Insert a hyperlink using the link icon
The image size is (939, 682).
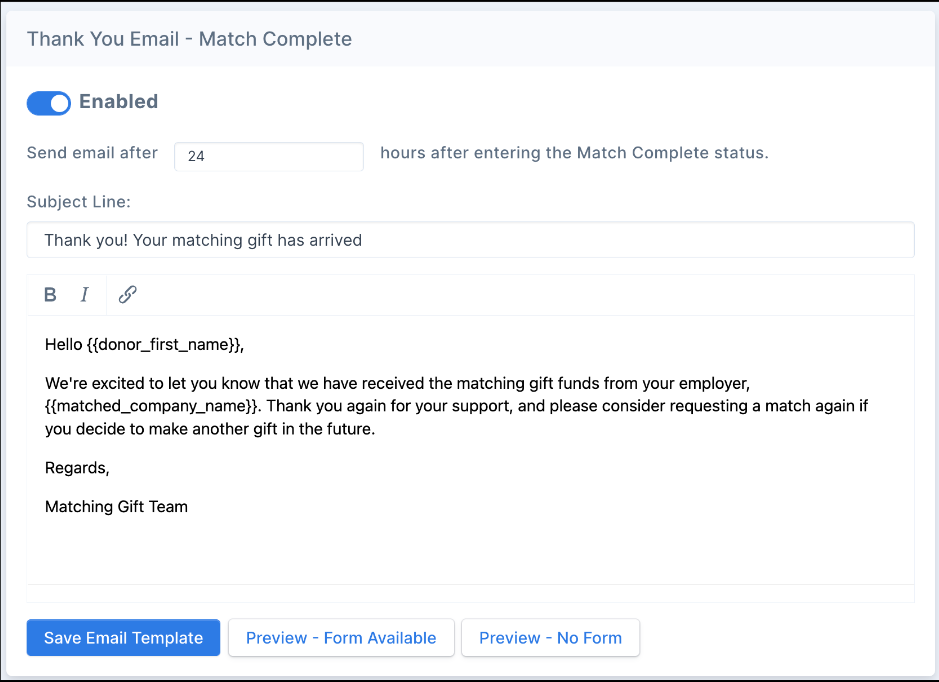(126, 294)
